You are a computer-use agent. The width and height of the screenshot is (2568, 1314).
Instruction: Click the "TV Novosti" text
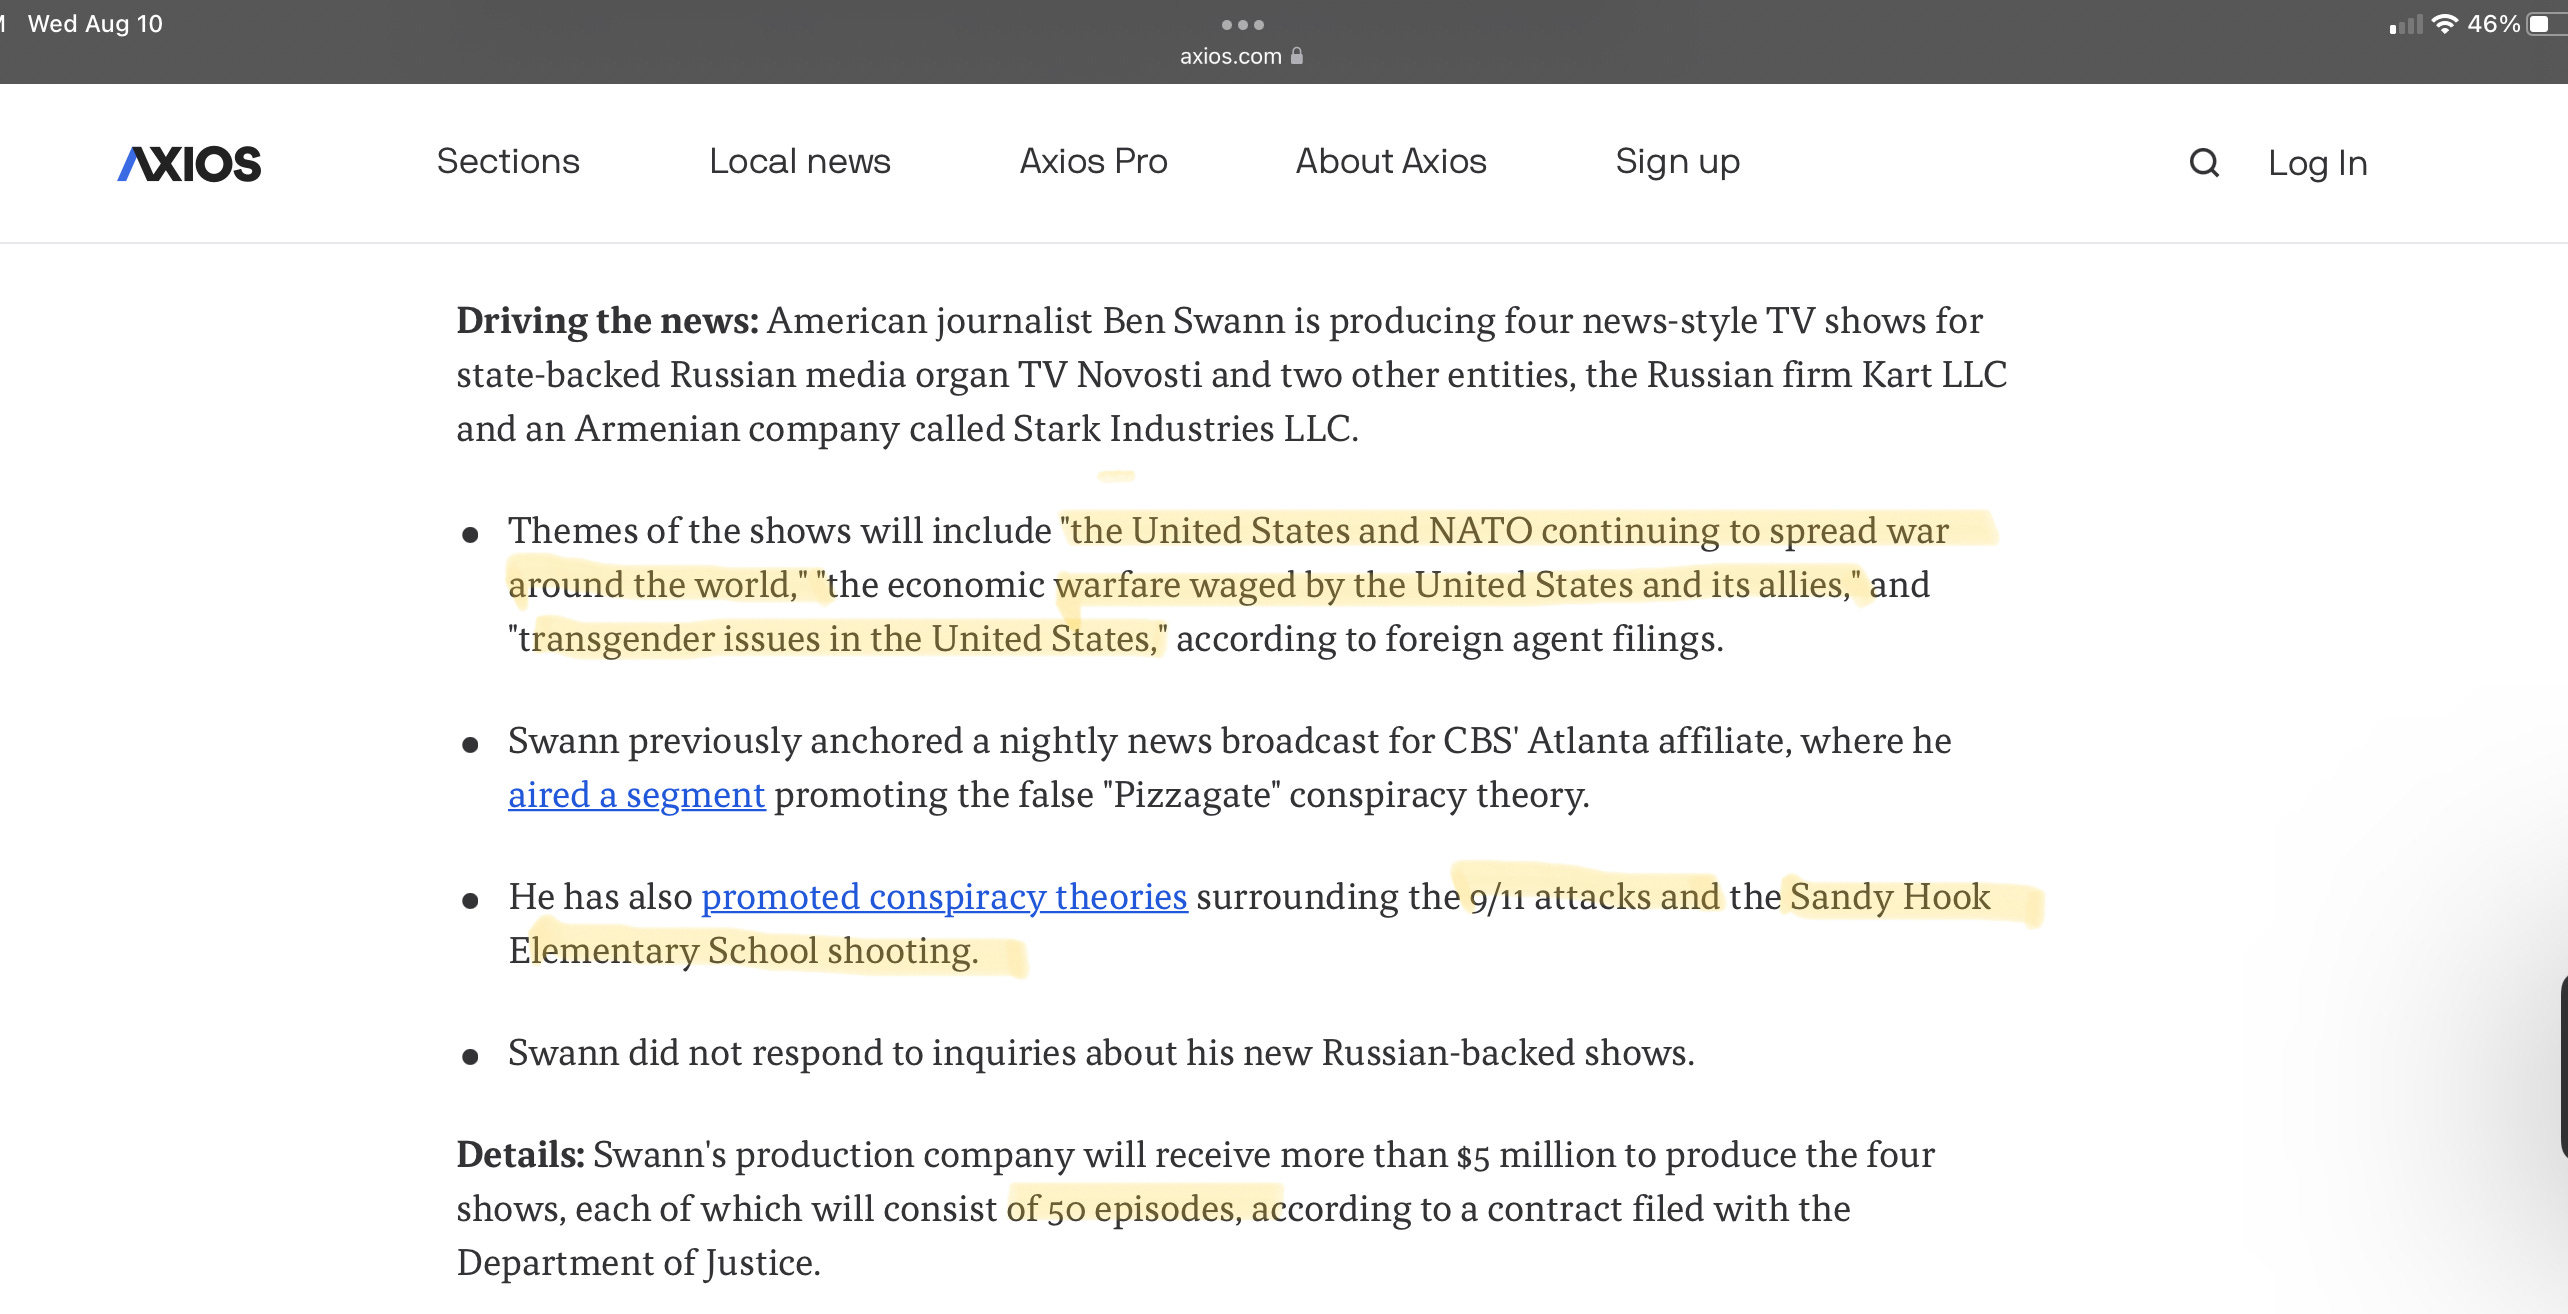coord(1109,375)
